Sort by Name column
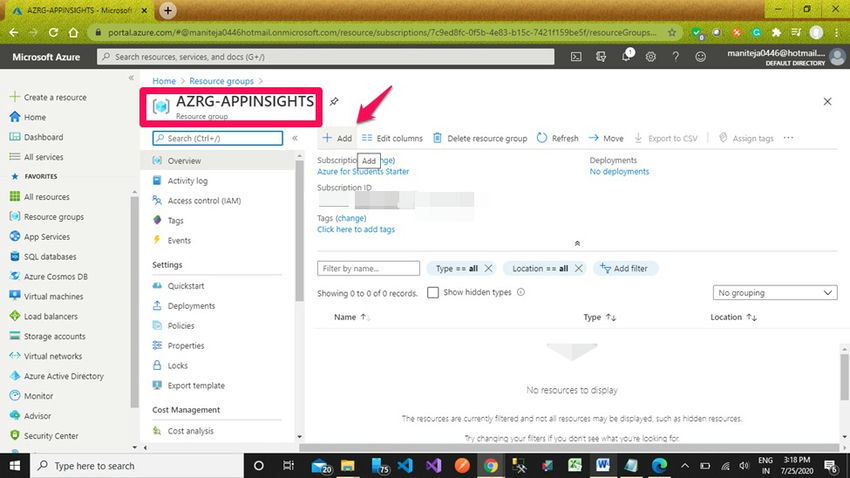 pyautogui.click(x=350, y=317)
